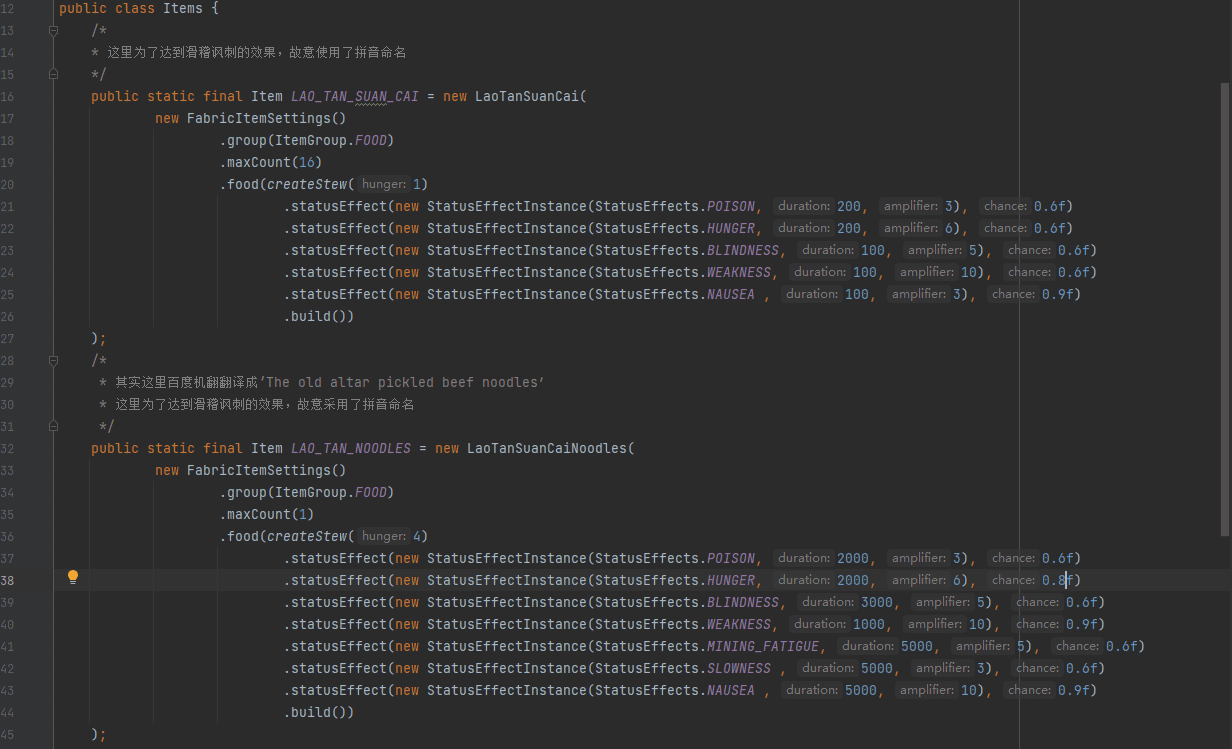Fold the comment block beginning at line 28
The width and height of the screenshot is (1232, 749).
click(x=54, y=361)
